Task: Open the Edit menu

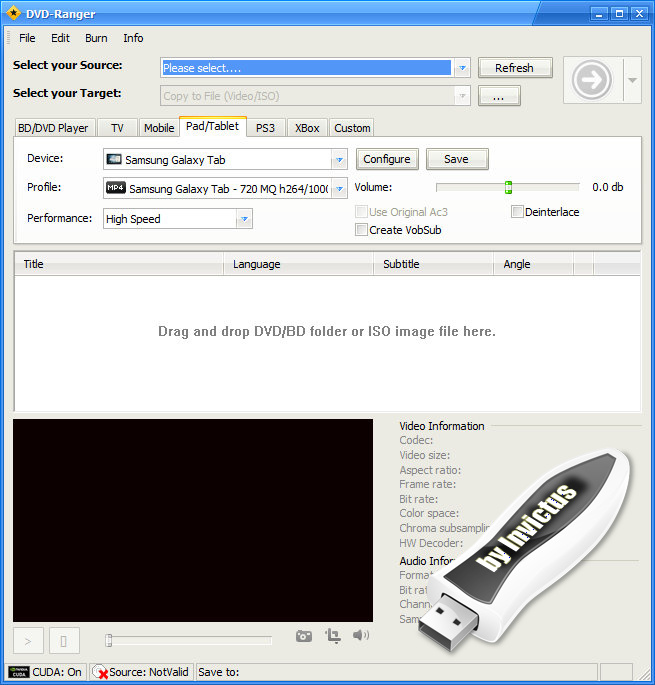Action: coord(60,38)
